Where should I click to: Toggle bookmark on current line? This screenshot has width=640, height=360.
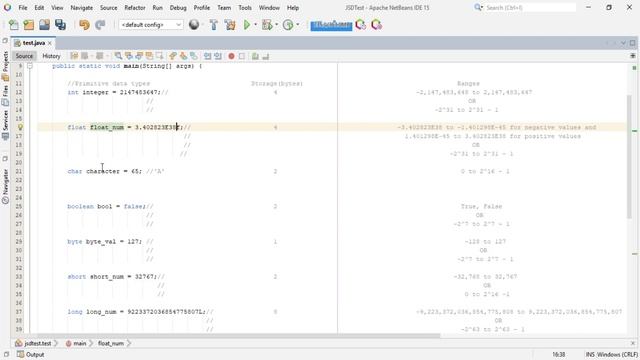coord(193,56)
